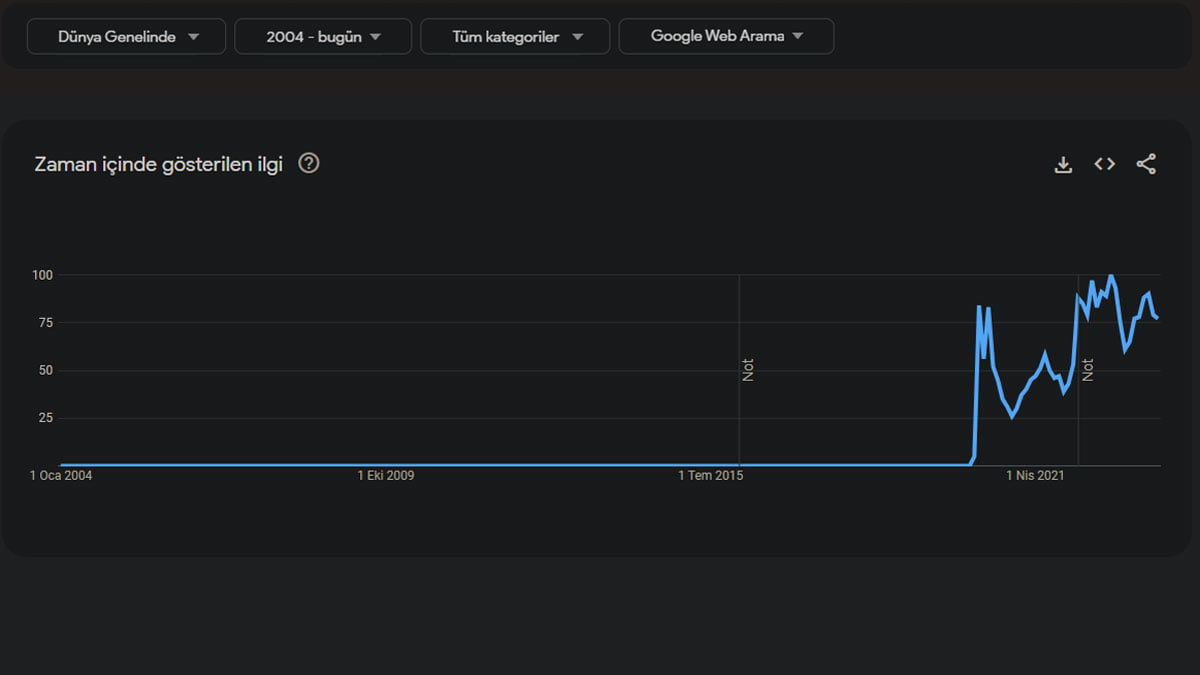
Task: Click the 'Not' marker near 2015
Action: pyautogui.click(x=748, y=370)
